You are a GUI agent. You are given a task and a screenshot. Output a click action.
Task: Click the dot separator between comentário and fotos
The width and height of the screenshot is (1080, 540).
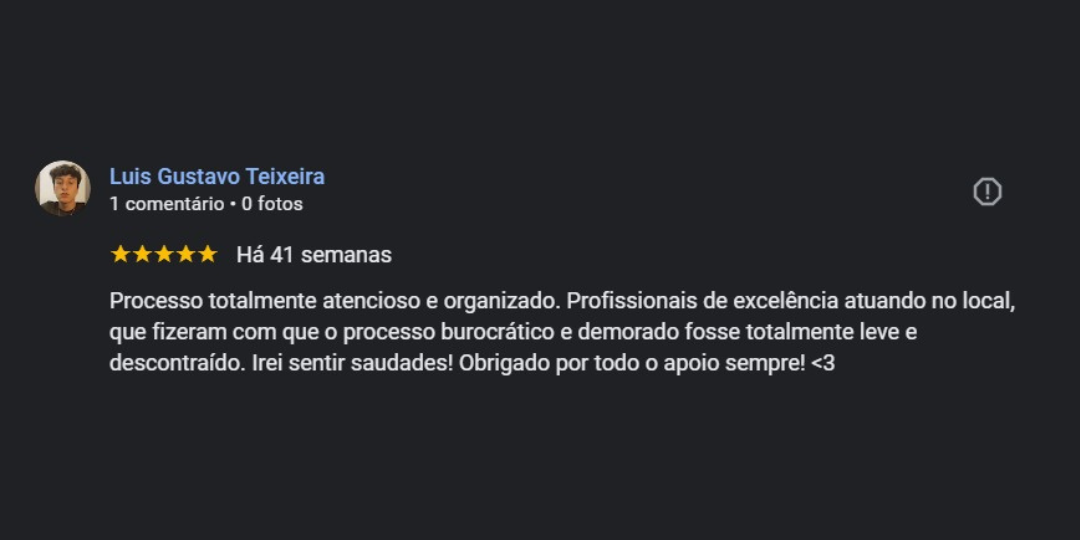click(233, 205)
